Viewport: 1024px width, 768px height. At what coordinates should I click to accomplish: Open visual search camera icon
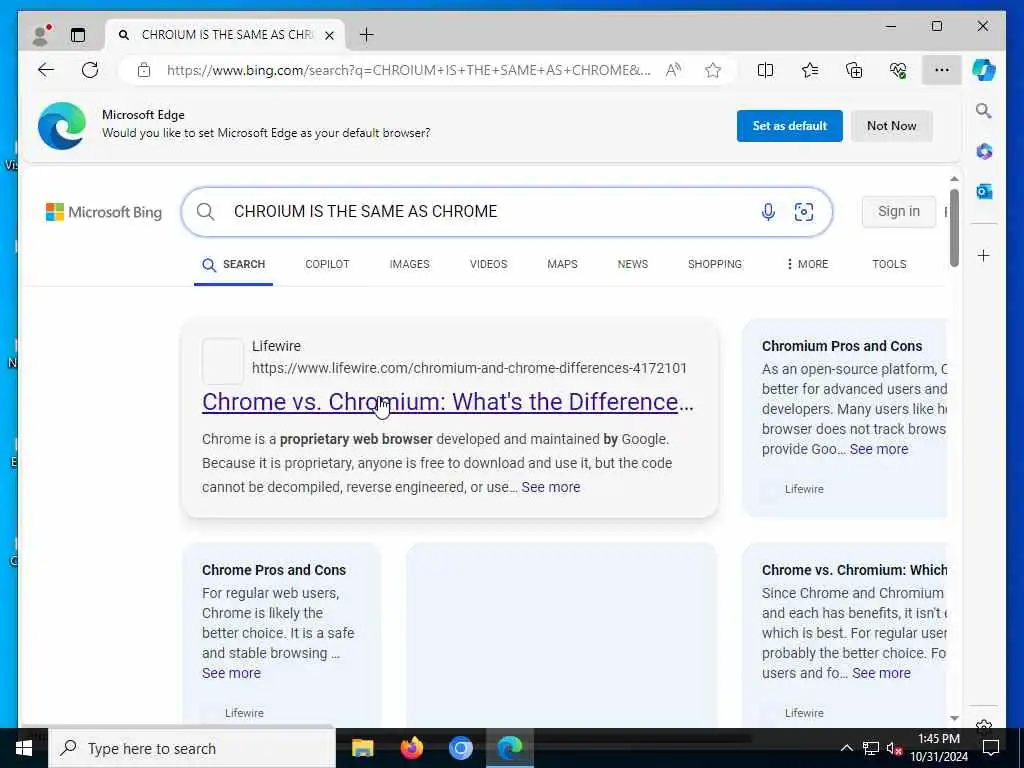(804, 212)
